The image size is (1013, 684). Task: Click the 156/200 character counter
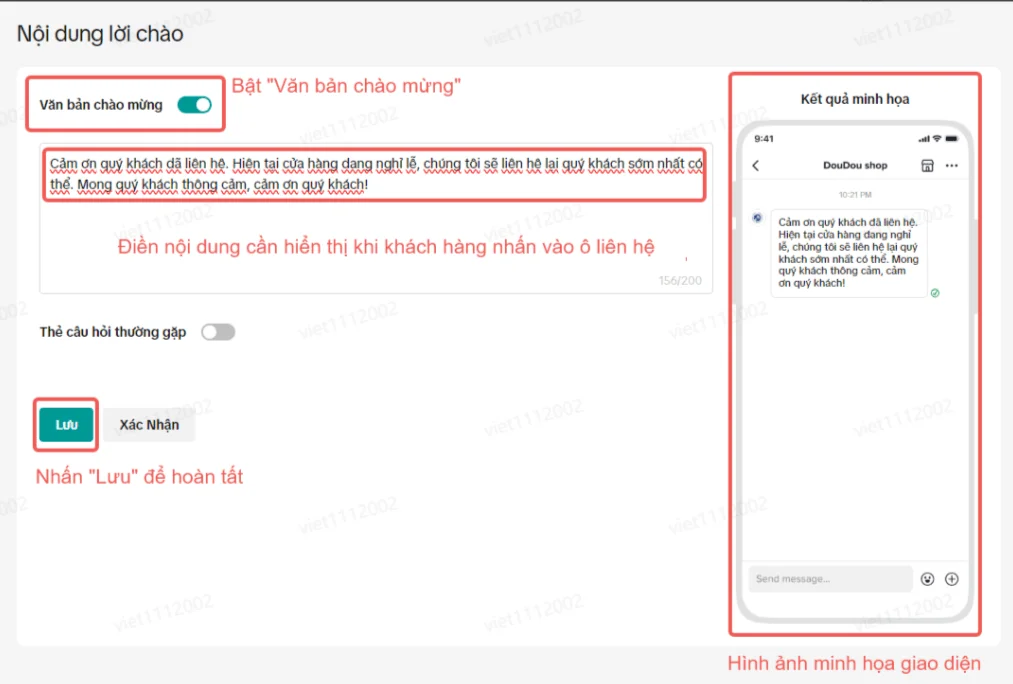coord(680,280)
